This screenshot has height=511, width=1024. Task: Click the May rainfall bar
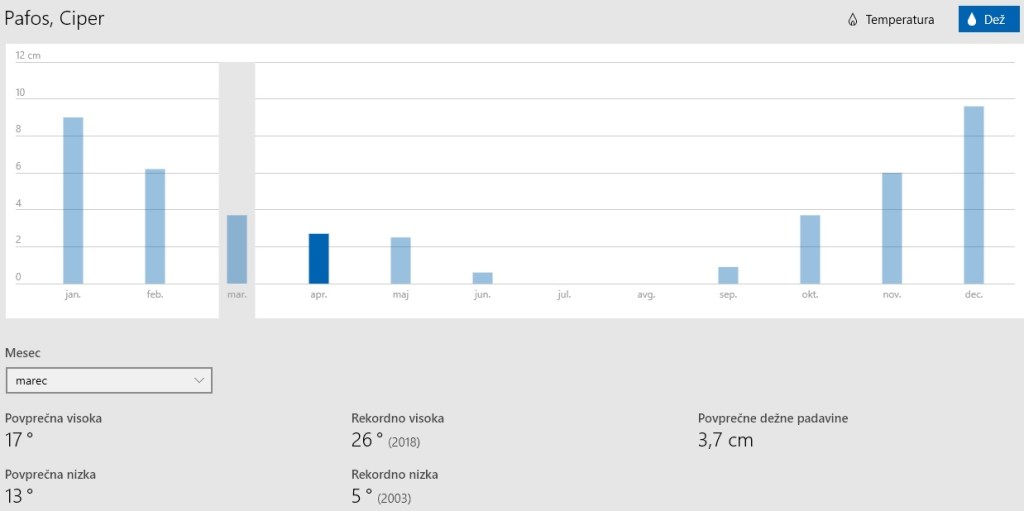click(x=401, y=260)
